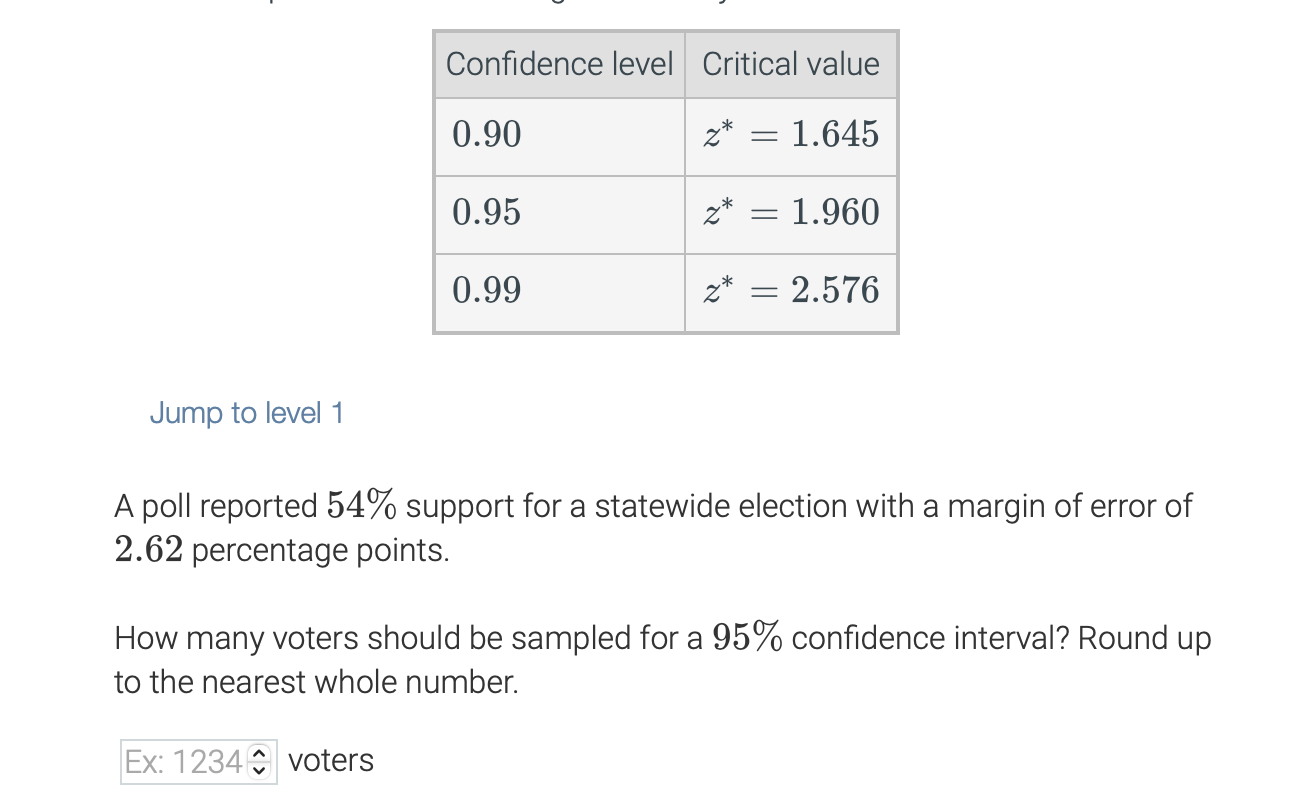
Task: Click the 0.99 confidence level cell
Action: (487, 291)
